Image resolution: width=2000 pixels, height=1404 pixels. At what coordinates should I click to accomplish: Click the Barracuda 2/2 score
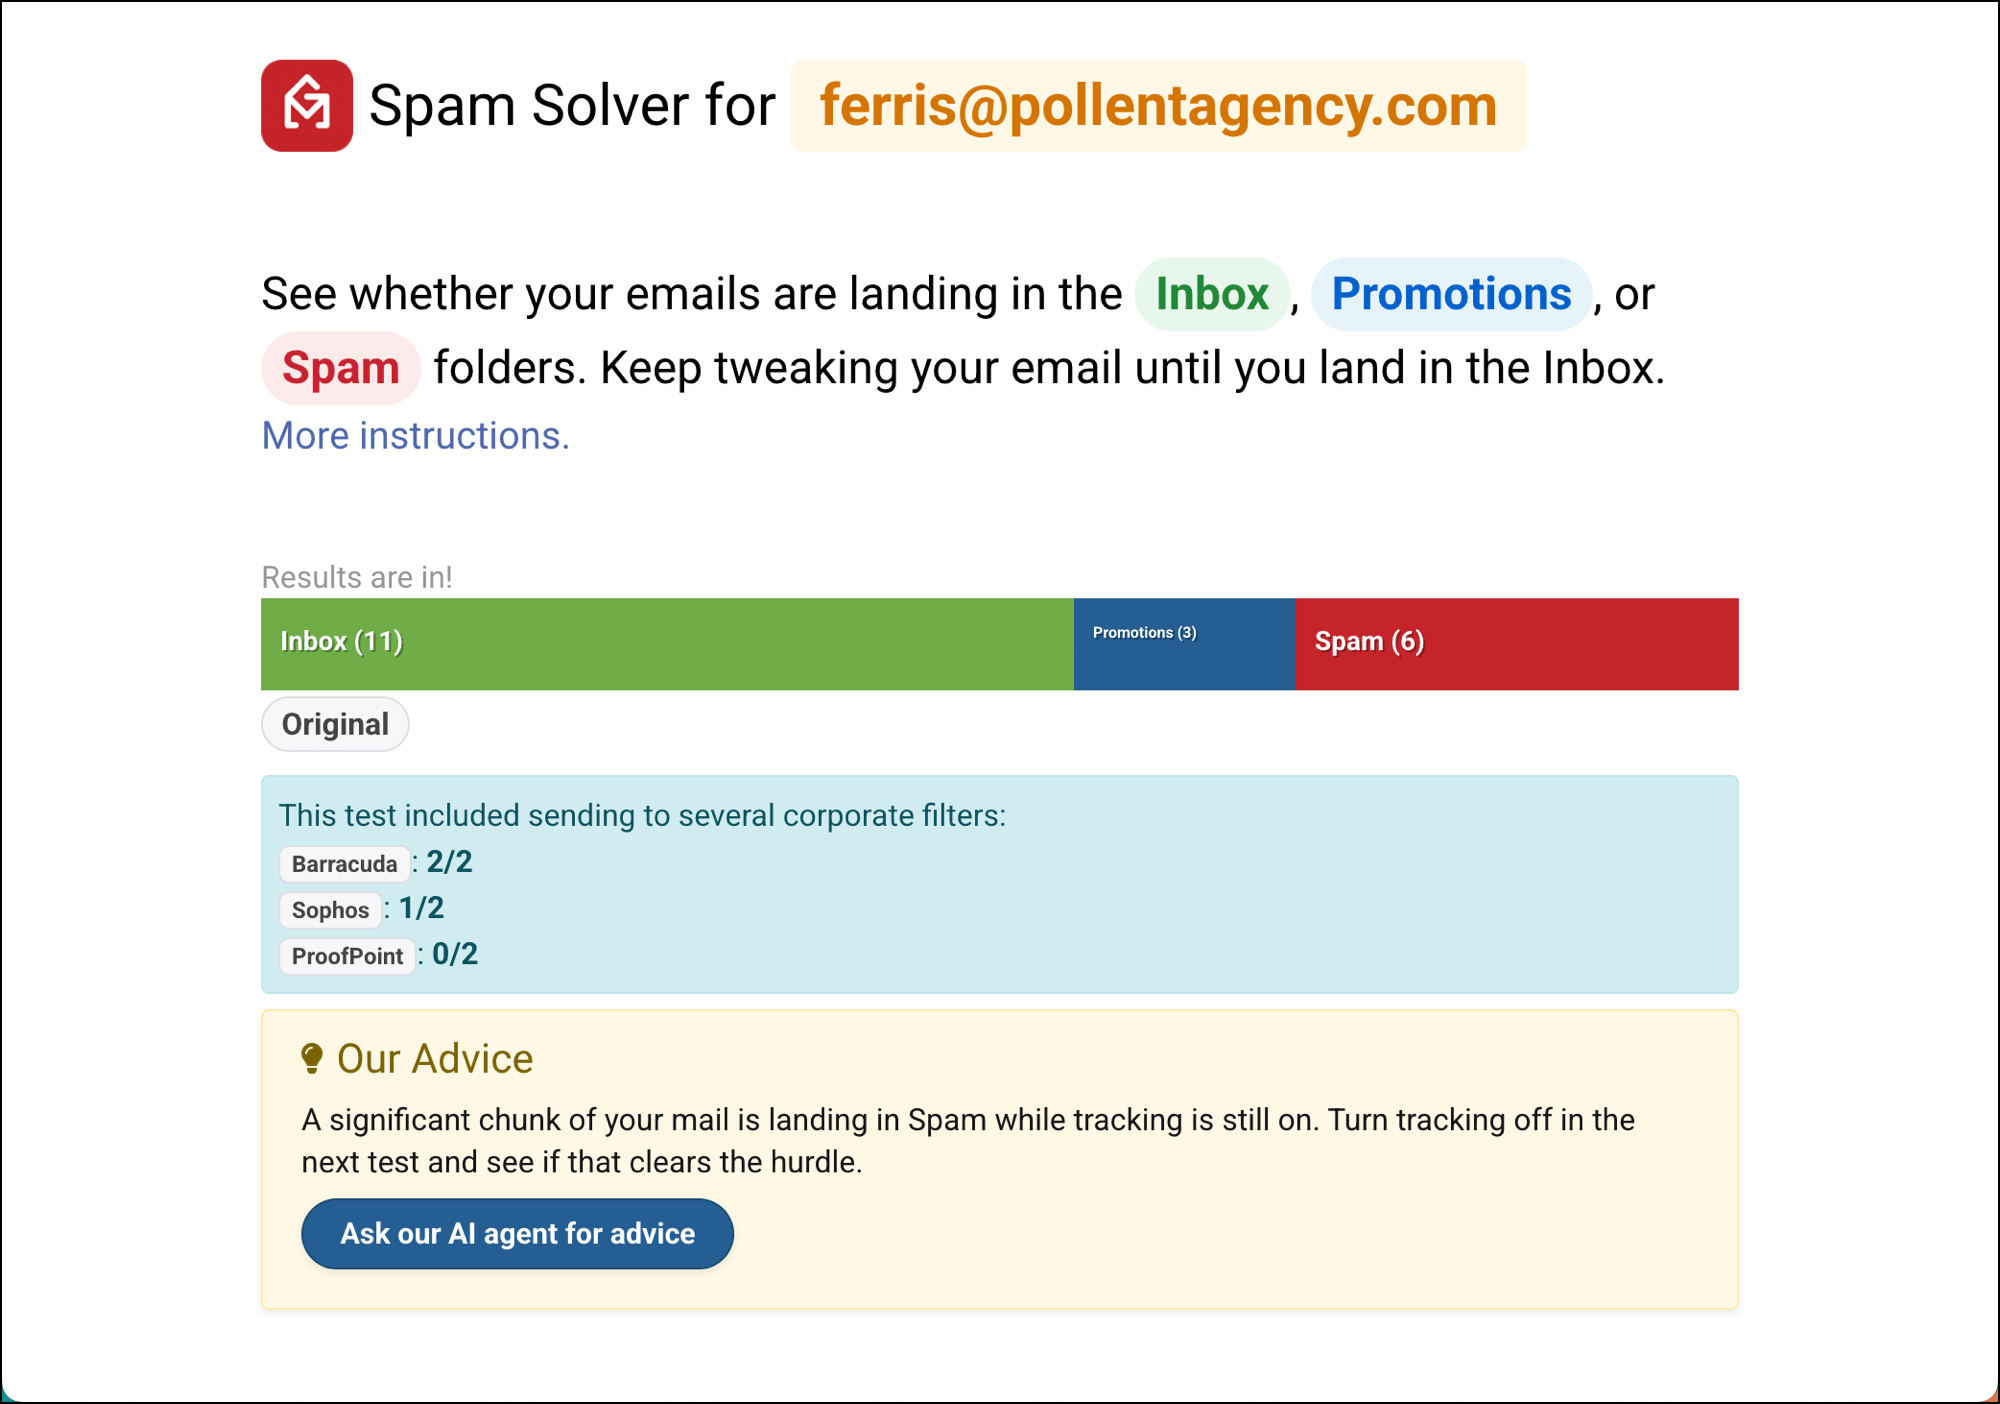[x=449, y=862]
